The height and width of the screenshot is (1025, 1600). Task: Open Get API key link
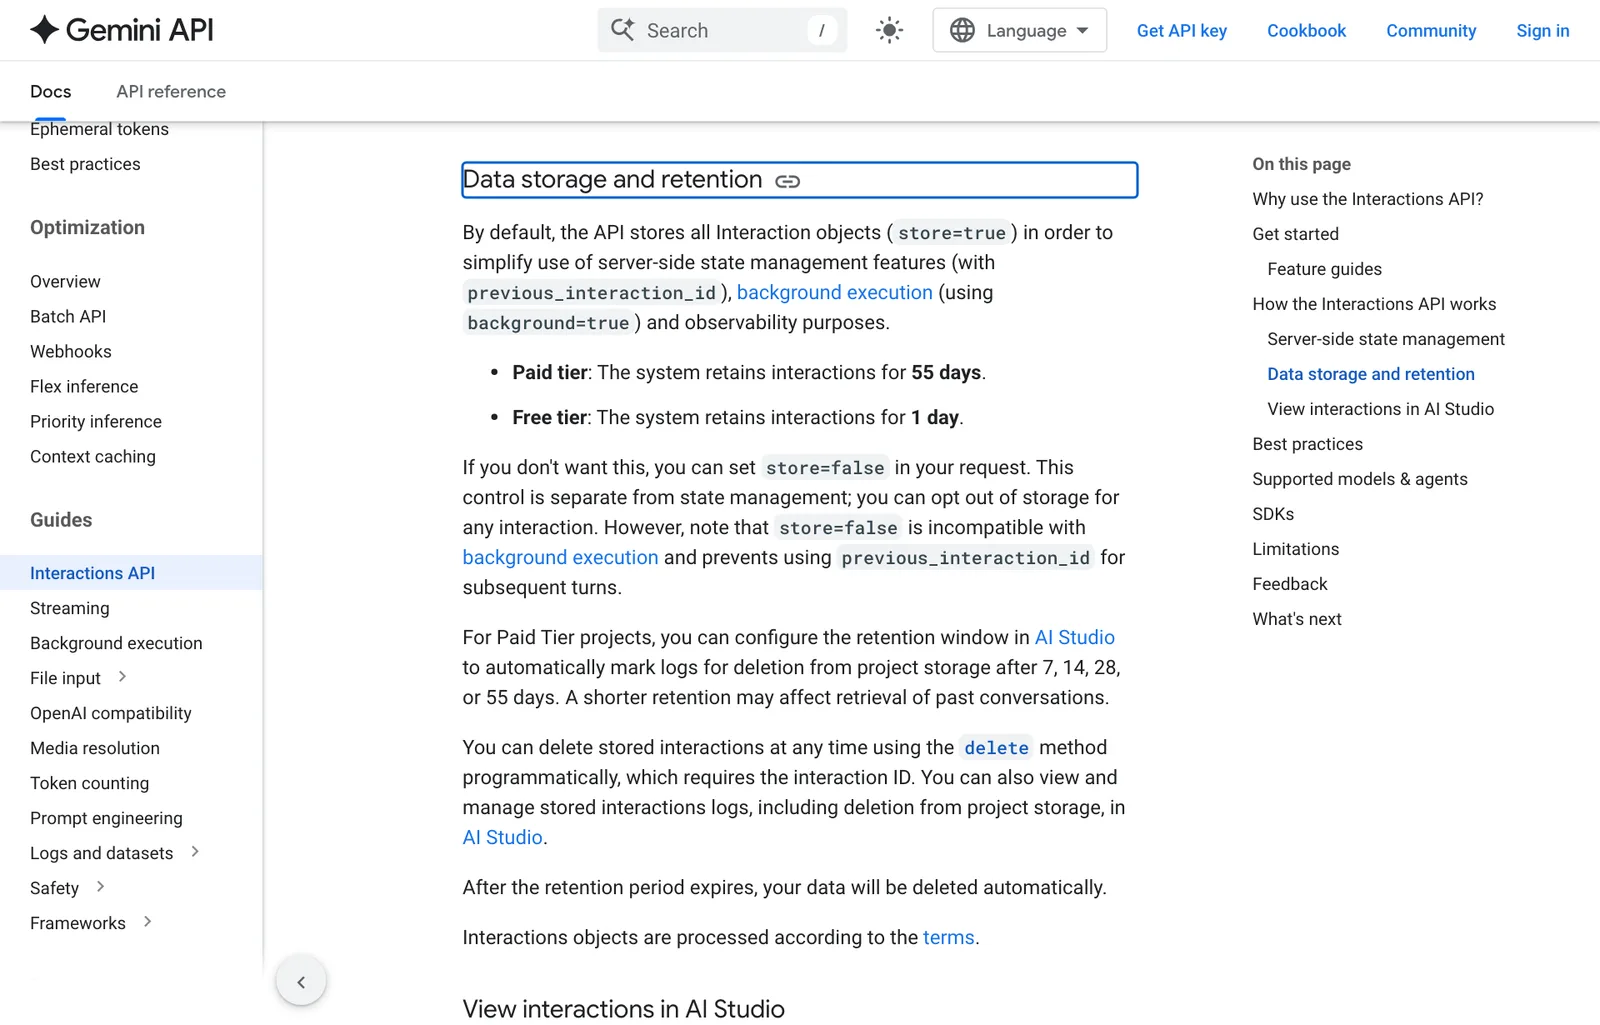tap(1182, 31)
